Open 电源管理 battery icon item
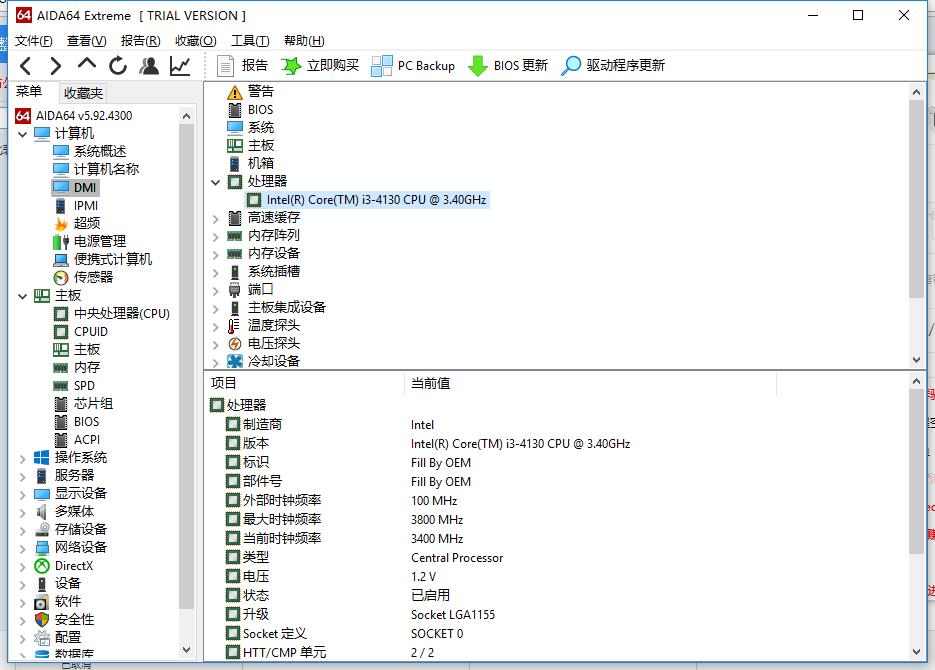The width and height of the screenshot is (935, 670). [89, 241]
